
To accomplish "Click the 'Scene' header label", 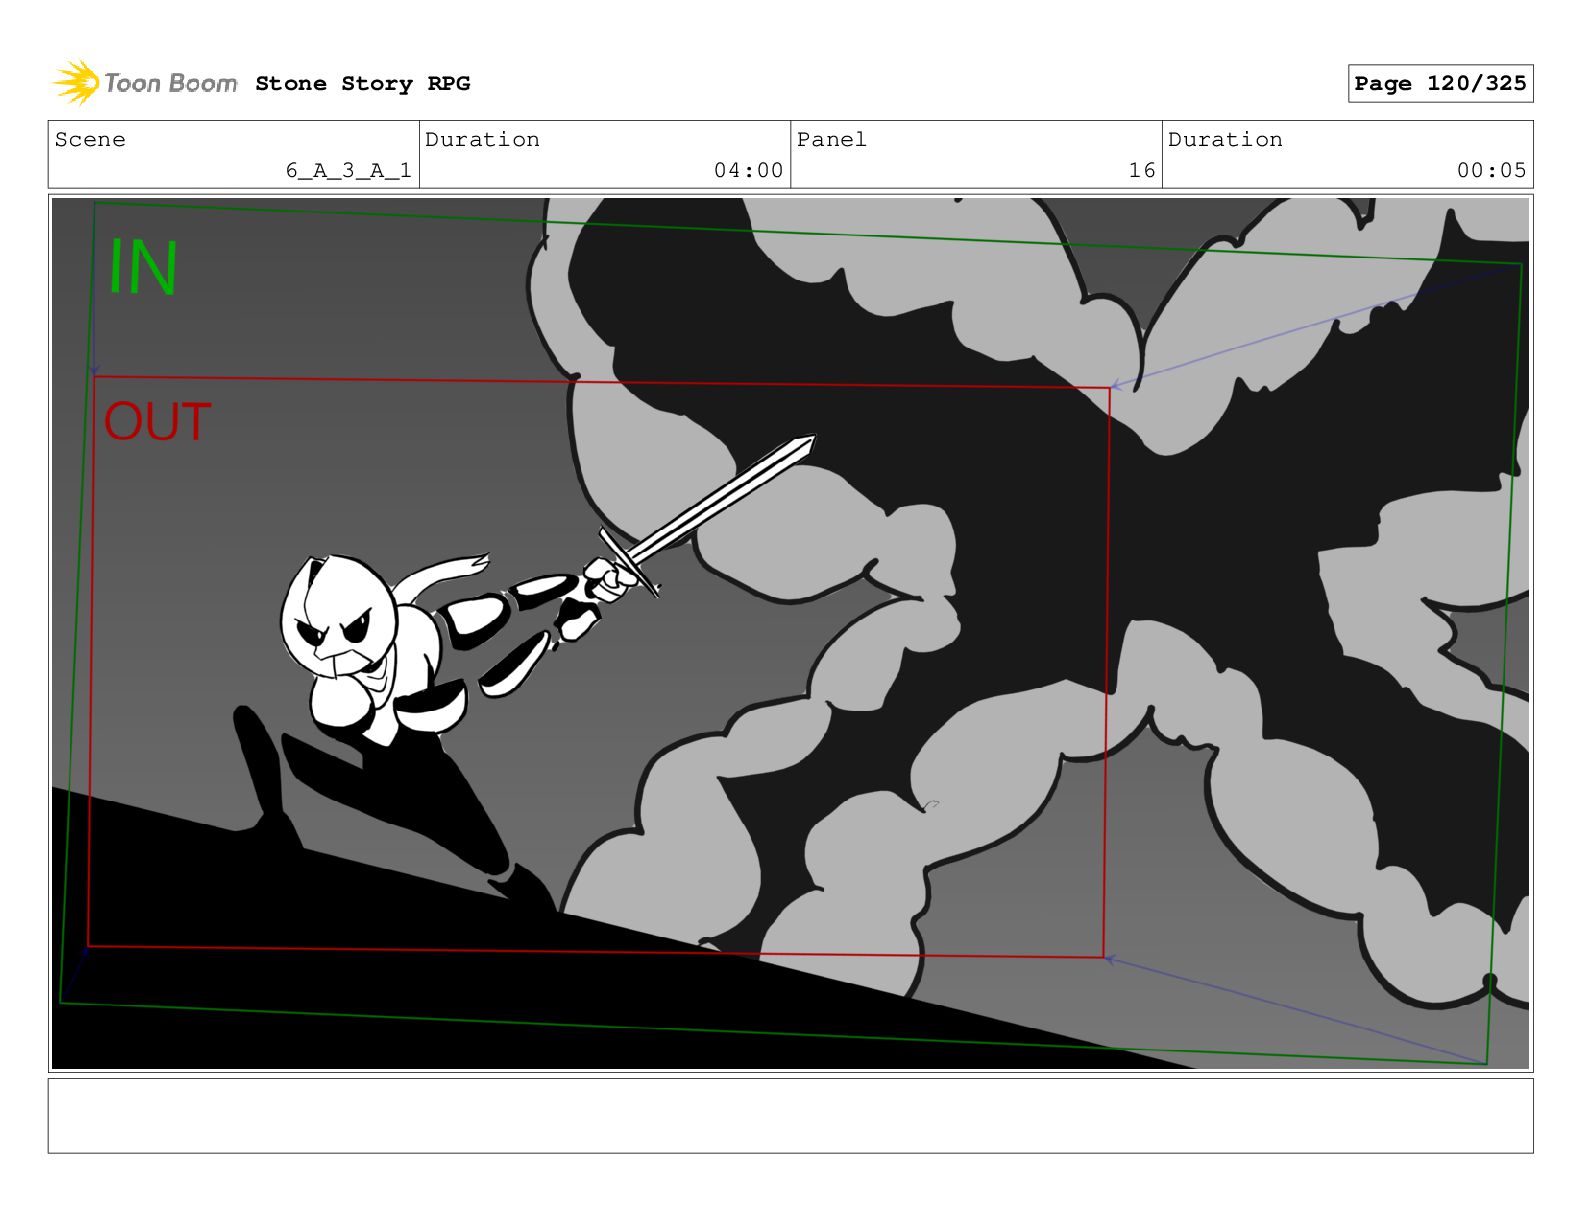I will [x=90, y=140].
